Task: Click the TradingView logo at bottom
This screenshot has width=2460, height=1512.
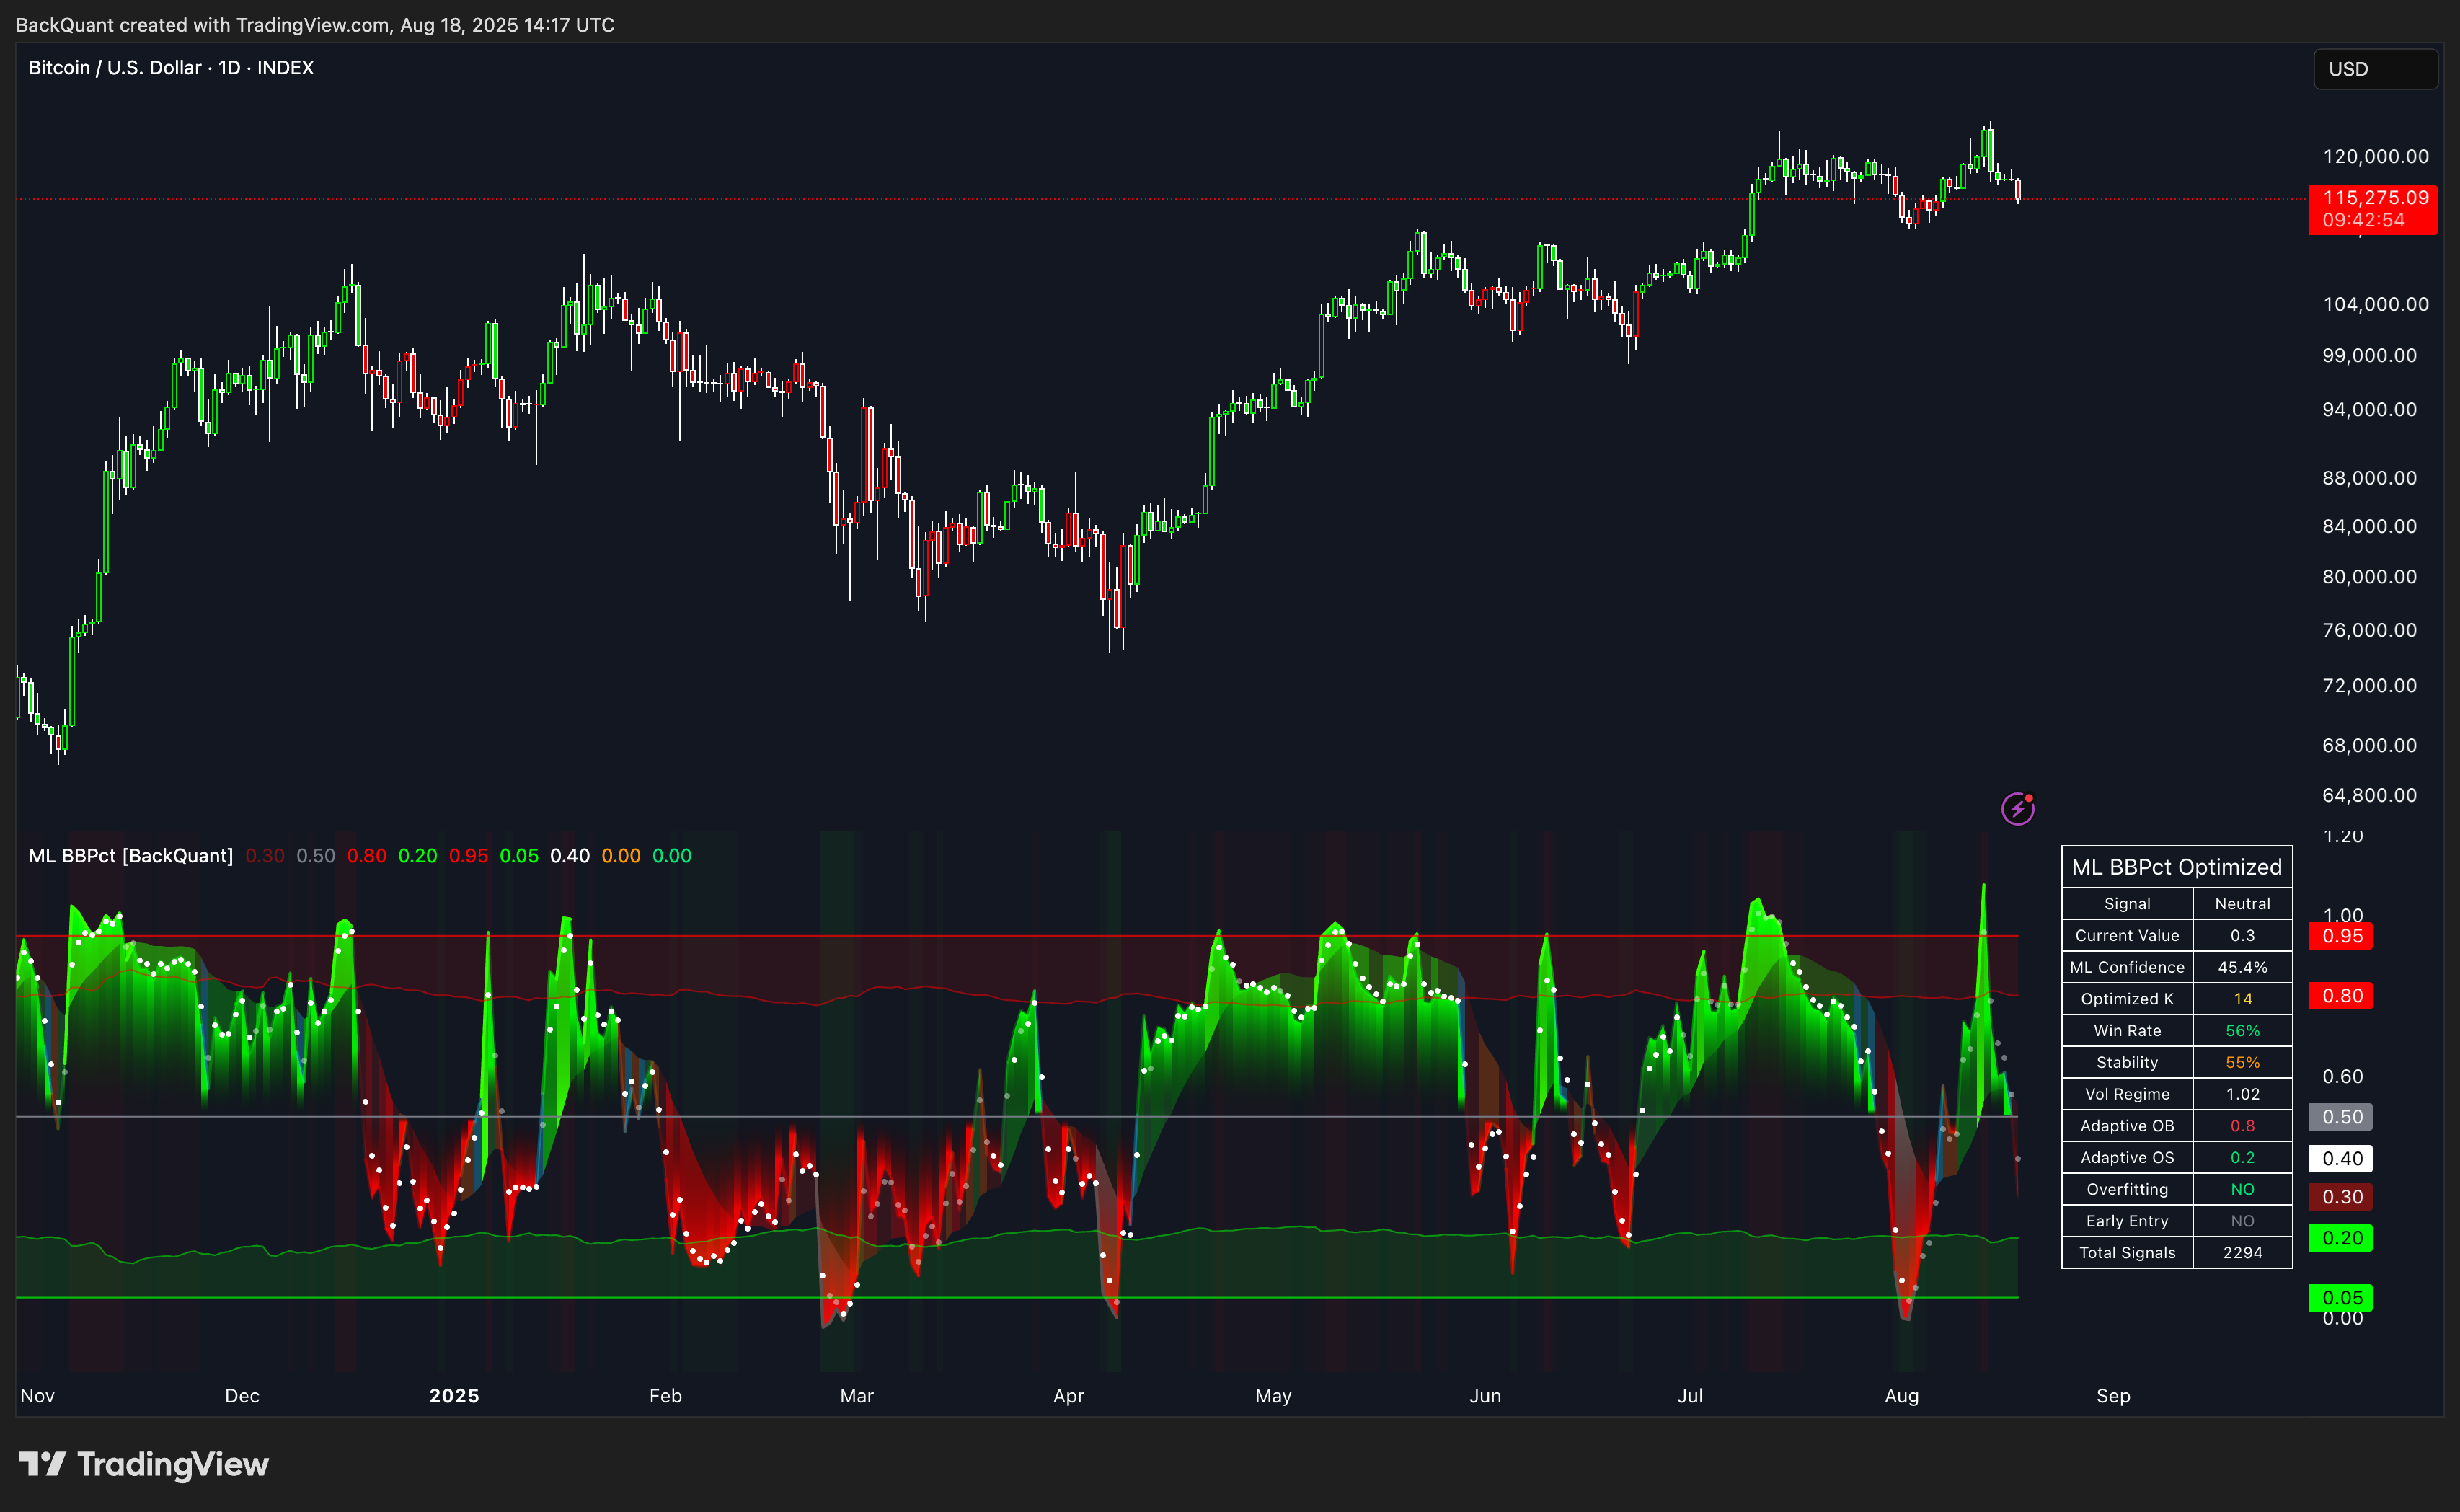Action: pos(144,1464)
